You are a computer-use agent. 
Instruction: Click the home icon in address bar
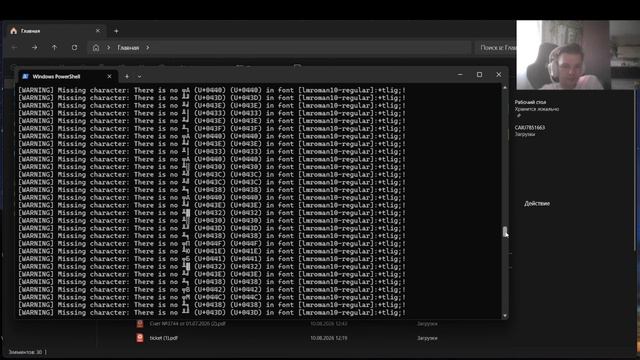96,48
